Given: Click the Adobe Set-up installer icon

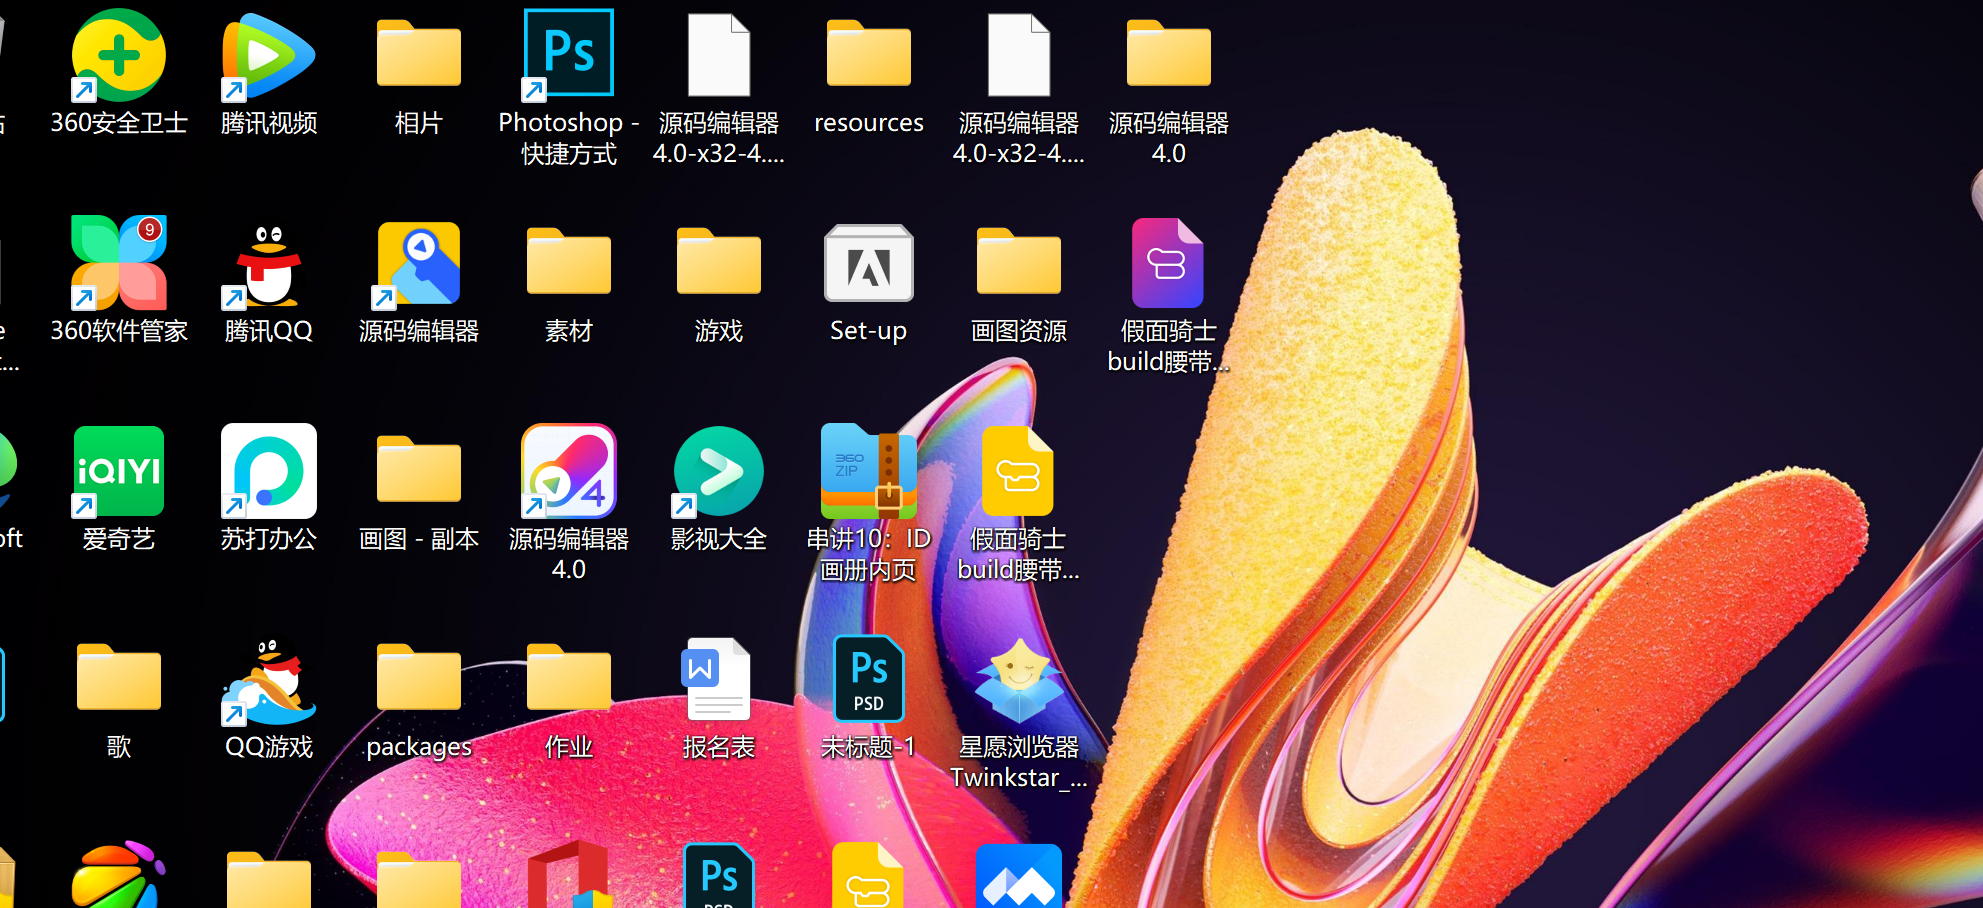Looking at the screenshot, I should pyautogui.click(x=869, y=263).
